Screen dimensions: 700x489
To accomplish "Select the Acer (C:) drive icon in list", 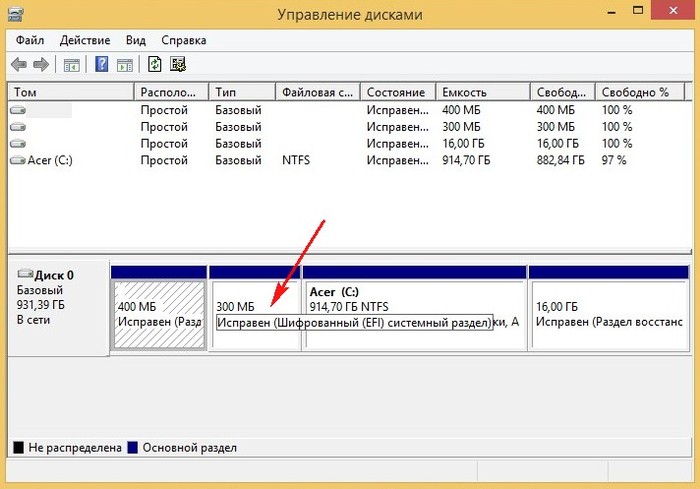I will (18, 160).
